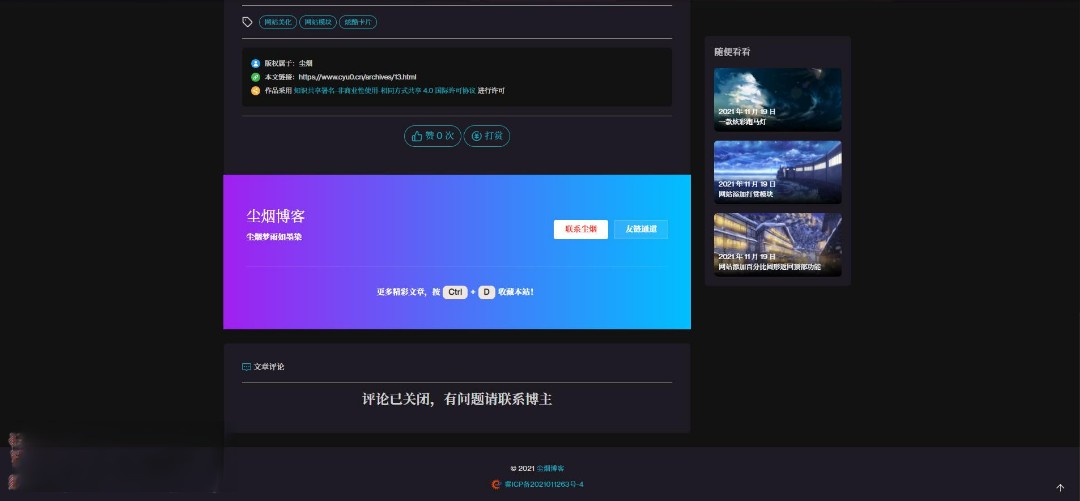Click the article URL cyu0.cn/archives/13.html
The height and width of the screenshot is (501, 1080).
[x=357, y=76]
